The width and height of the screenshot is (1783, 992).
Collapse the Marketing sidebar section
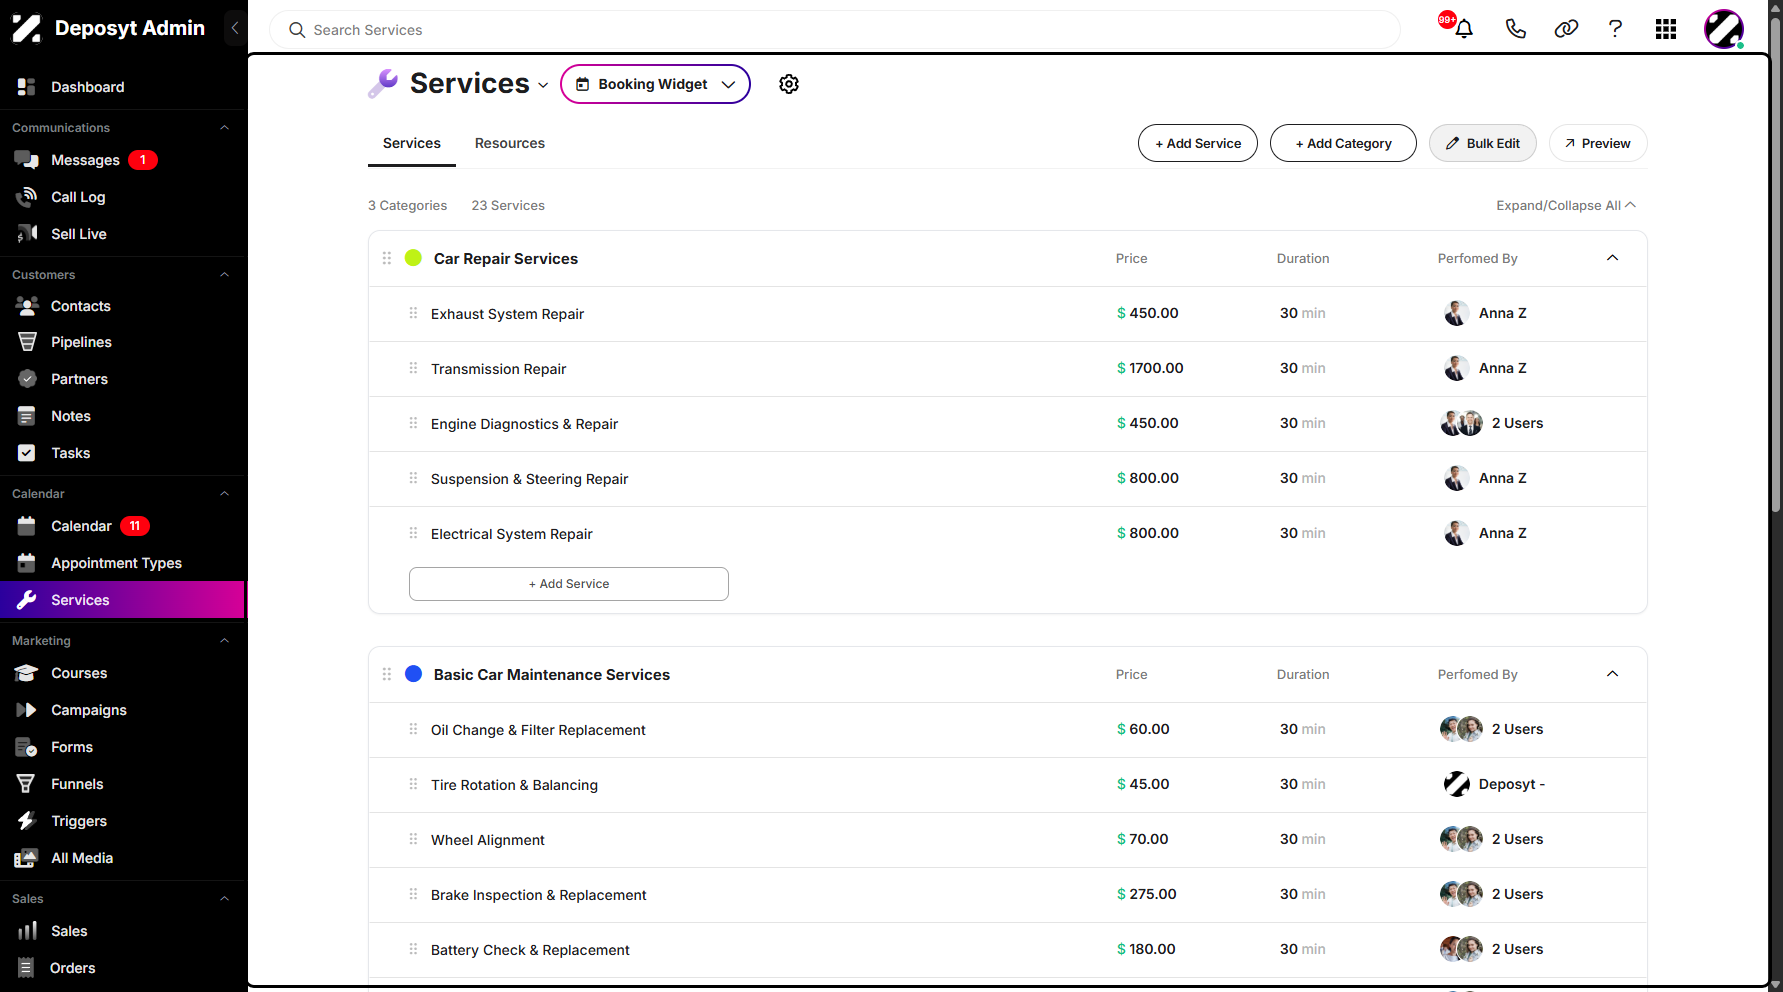(x=224, y=641)
